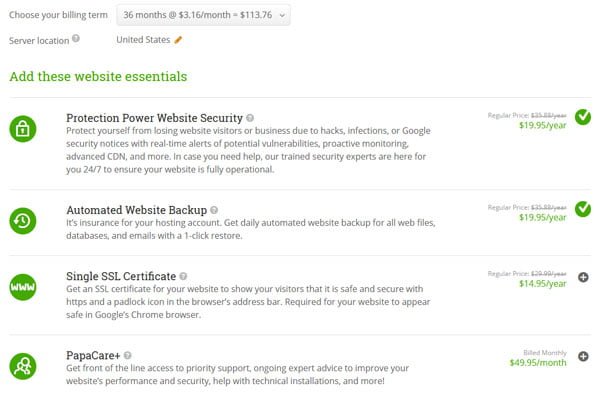Open help for Protection Power Website Security

tap(250, 118)
